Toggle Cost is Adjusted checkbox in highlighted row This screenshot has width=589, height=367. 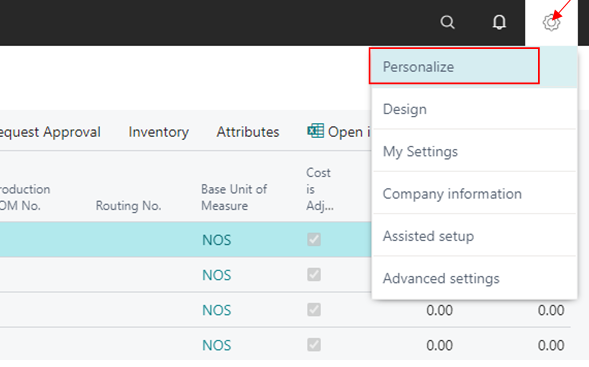[x=314, y=239]
